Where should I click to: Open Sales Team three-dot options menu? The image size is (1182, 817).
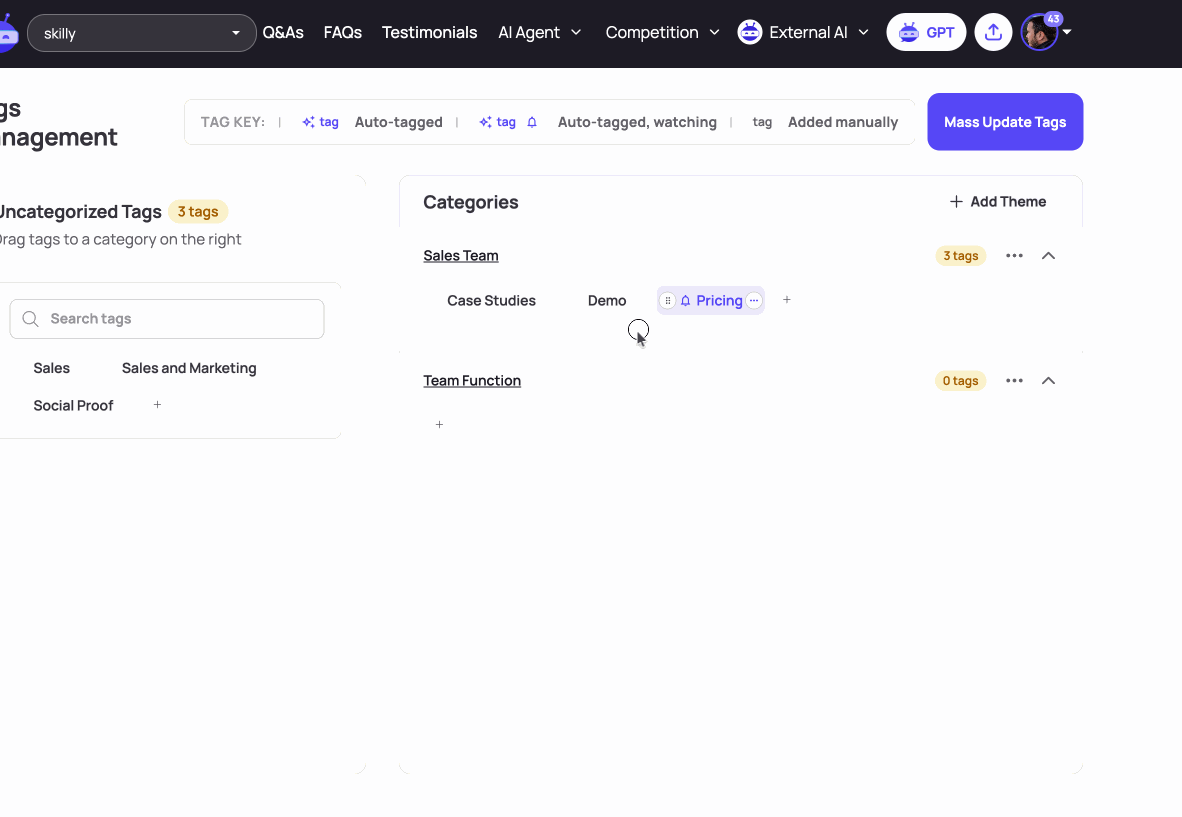pyautogui.click(x=1014, y=256)
